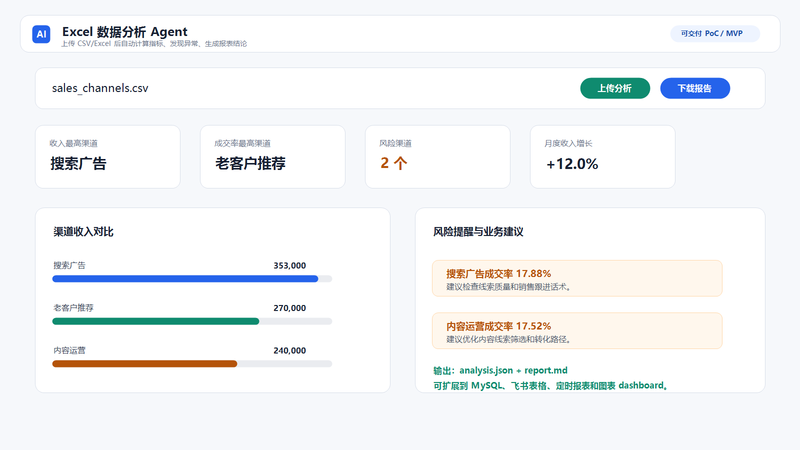Click the 下载报告 blue button
The image size is (800, 450).
[695, 88]
